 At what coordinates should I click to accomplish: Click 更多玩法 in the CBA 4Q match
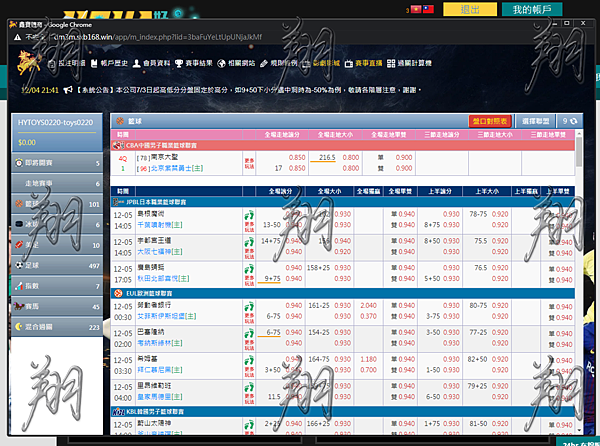tap(249, 163)
